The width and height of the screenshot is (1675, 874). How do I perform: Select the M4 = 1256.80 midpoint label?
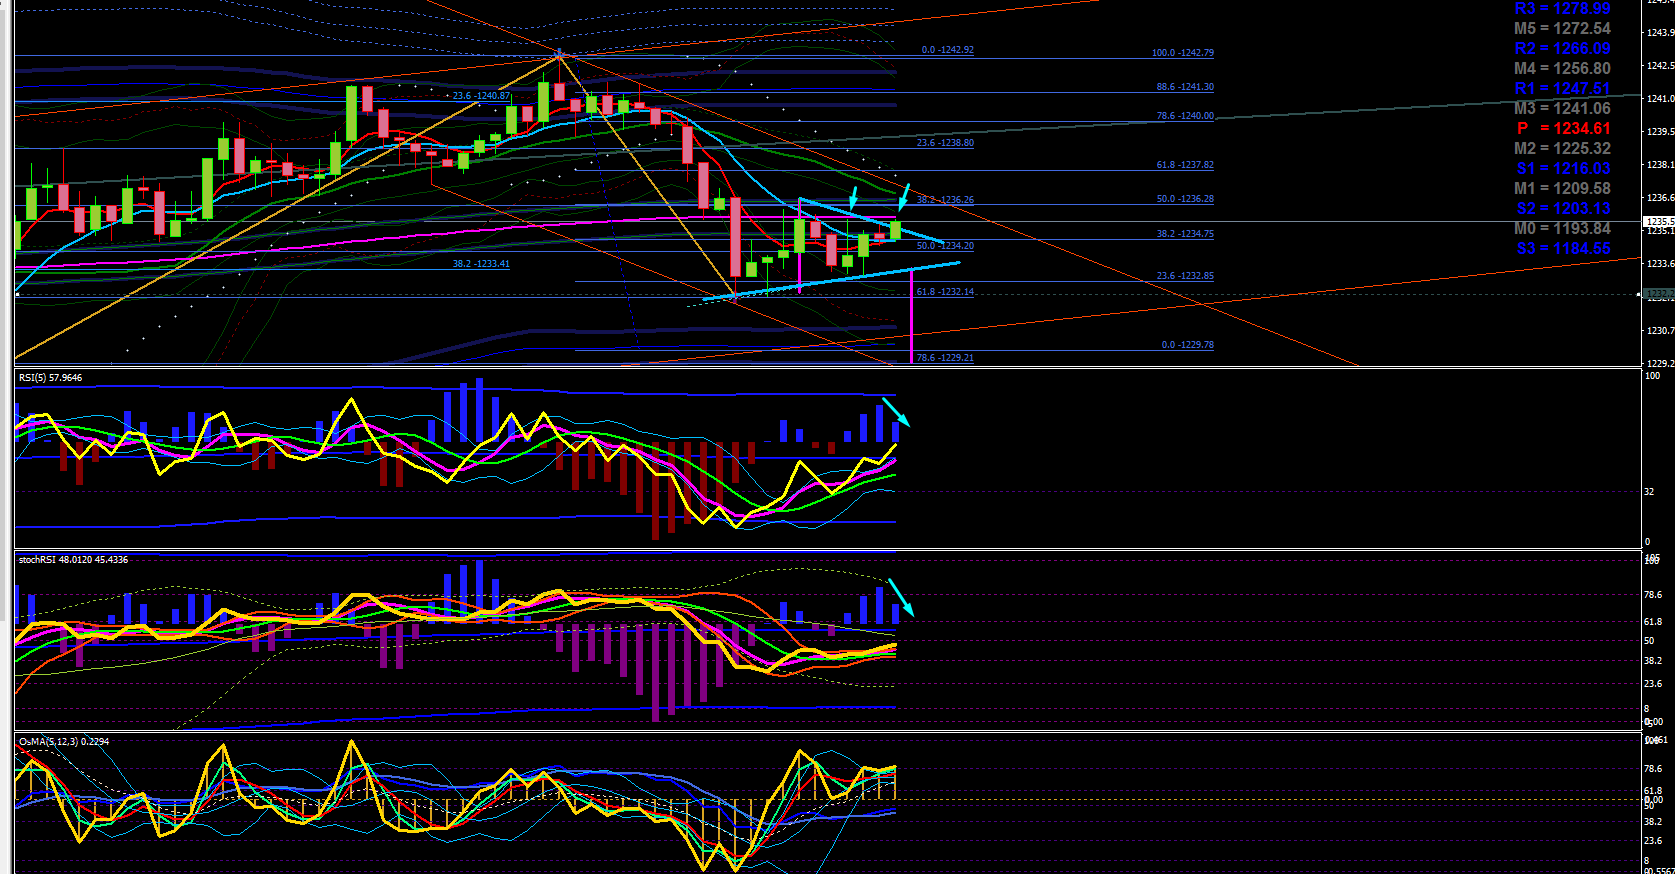1562,68
